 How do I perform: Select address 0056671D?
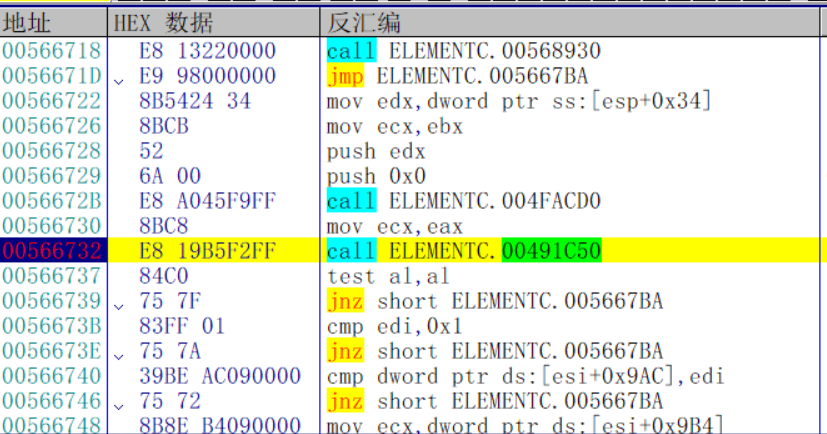52,76
